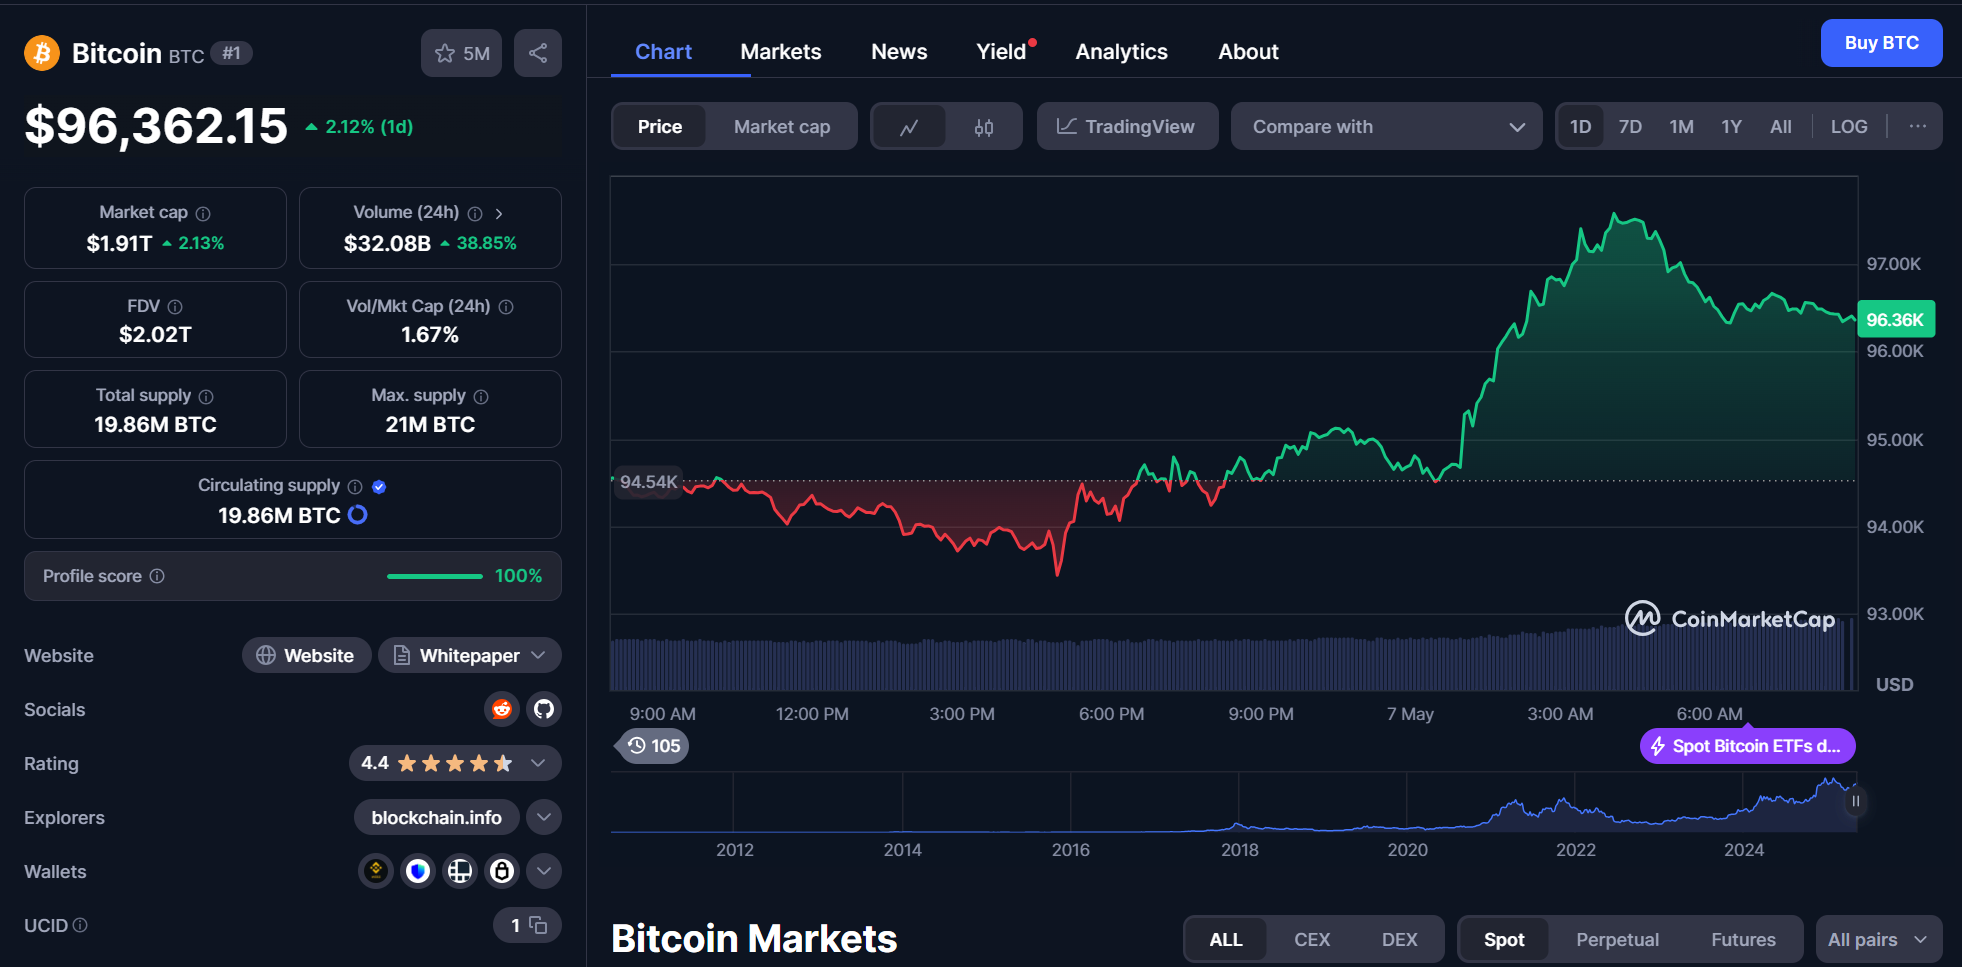1962x967 pixels.
Task: Expand the Explorers dropdown chevron
Action: 543,817
